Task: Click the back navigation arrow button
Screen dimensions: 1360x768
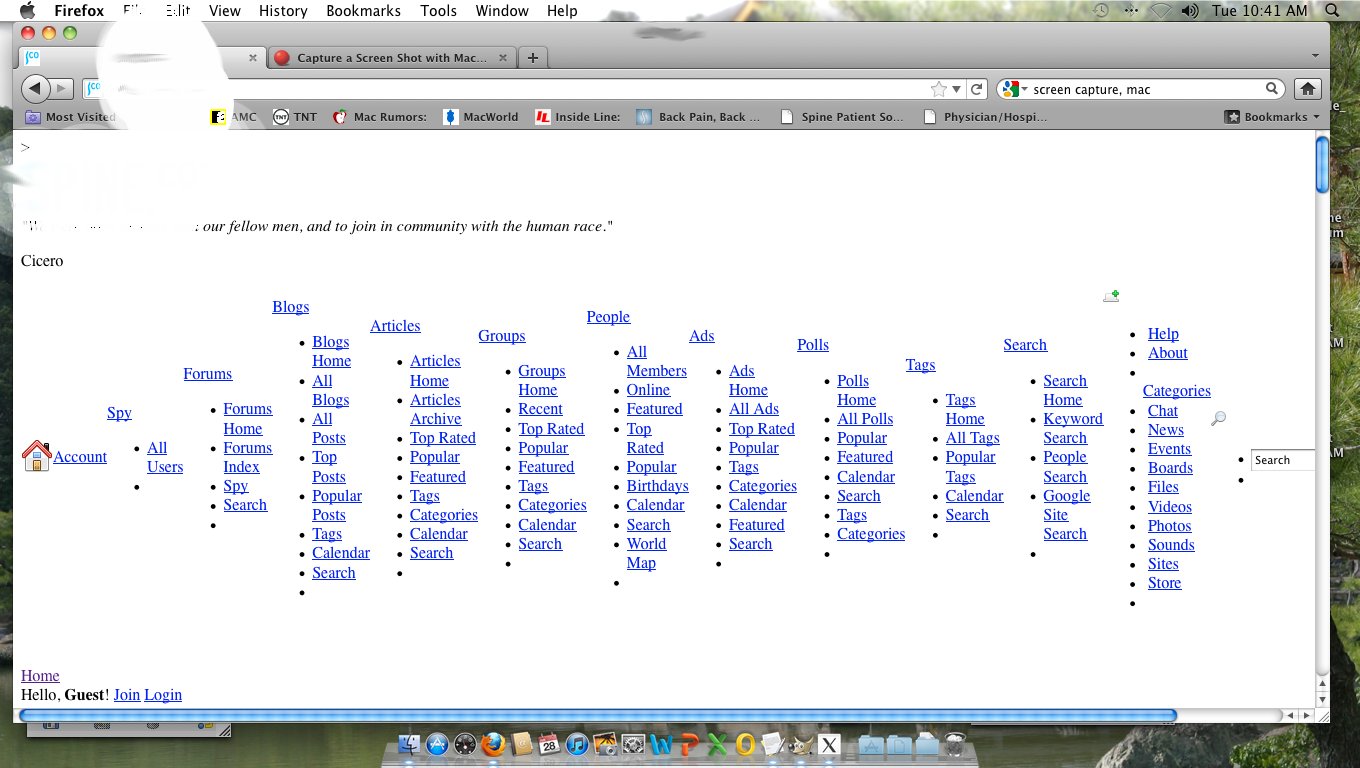Action: click(35, 89)
